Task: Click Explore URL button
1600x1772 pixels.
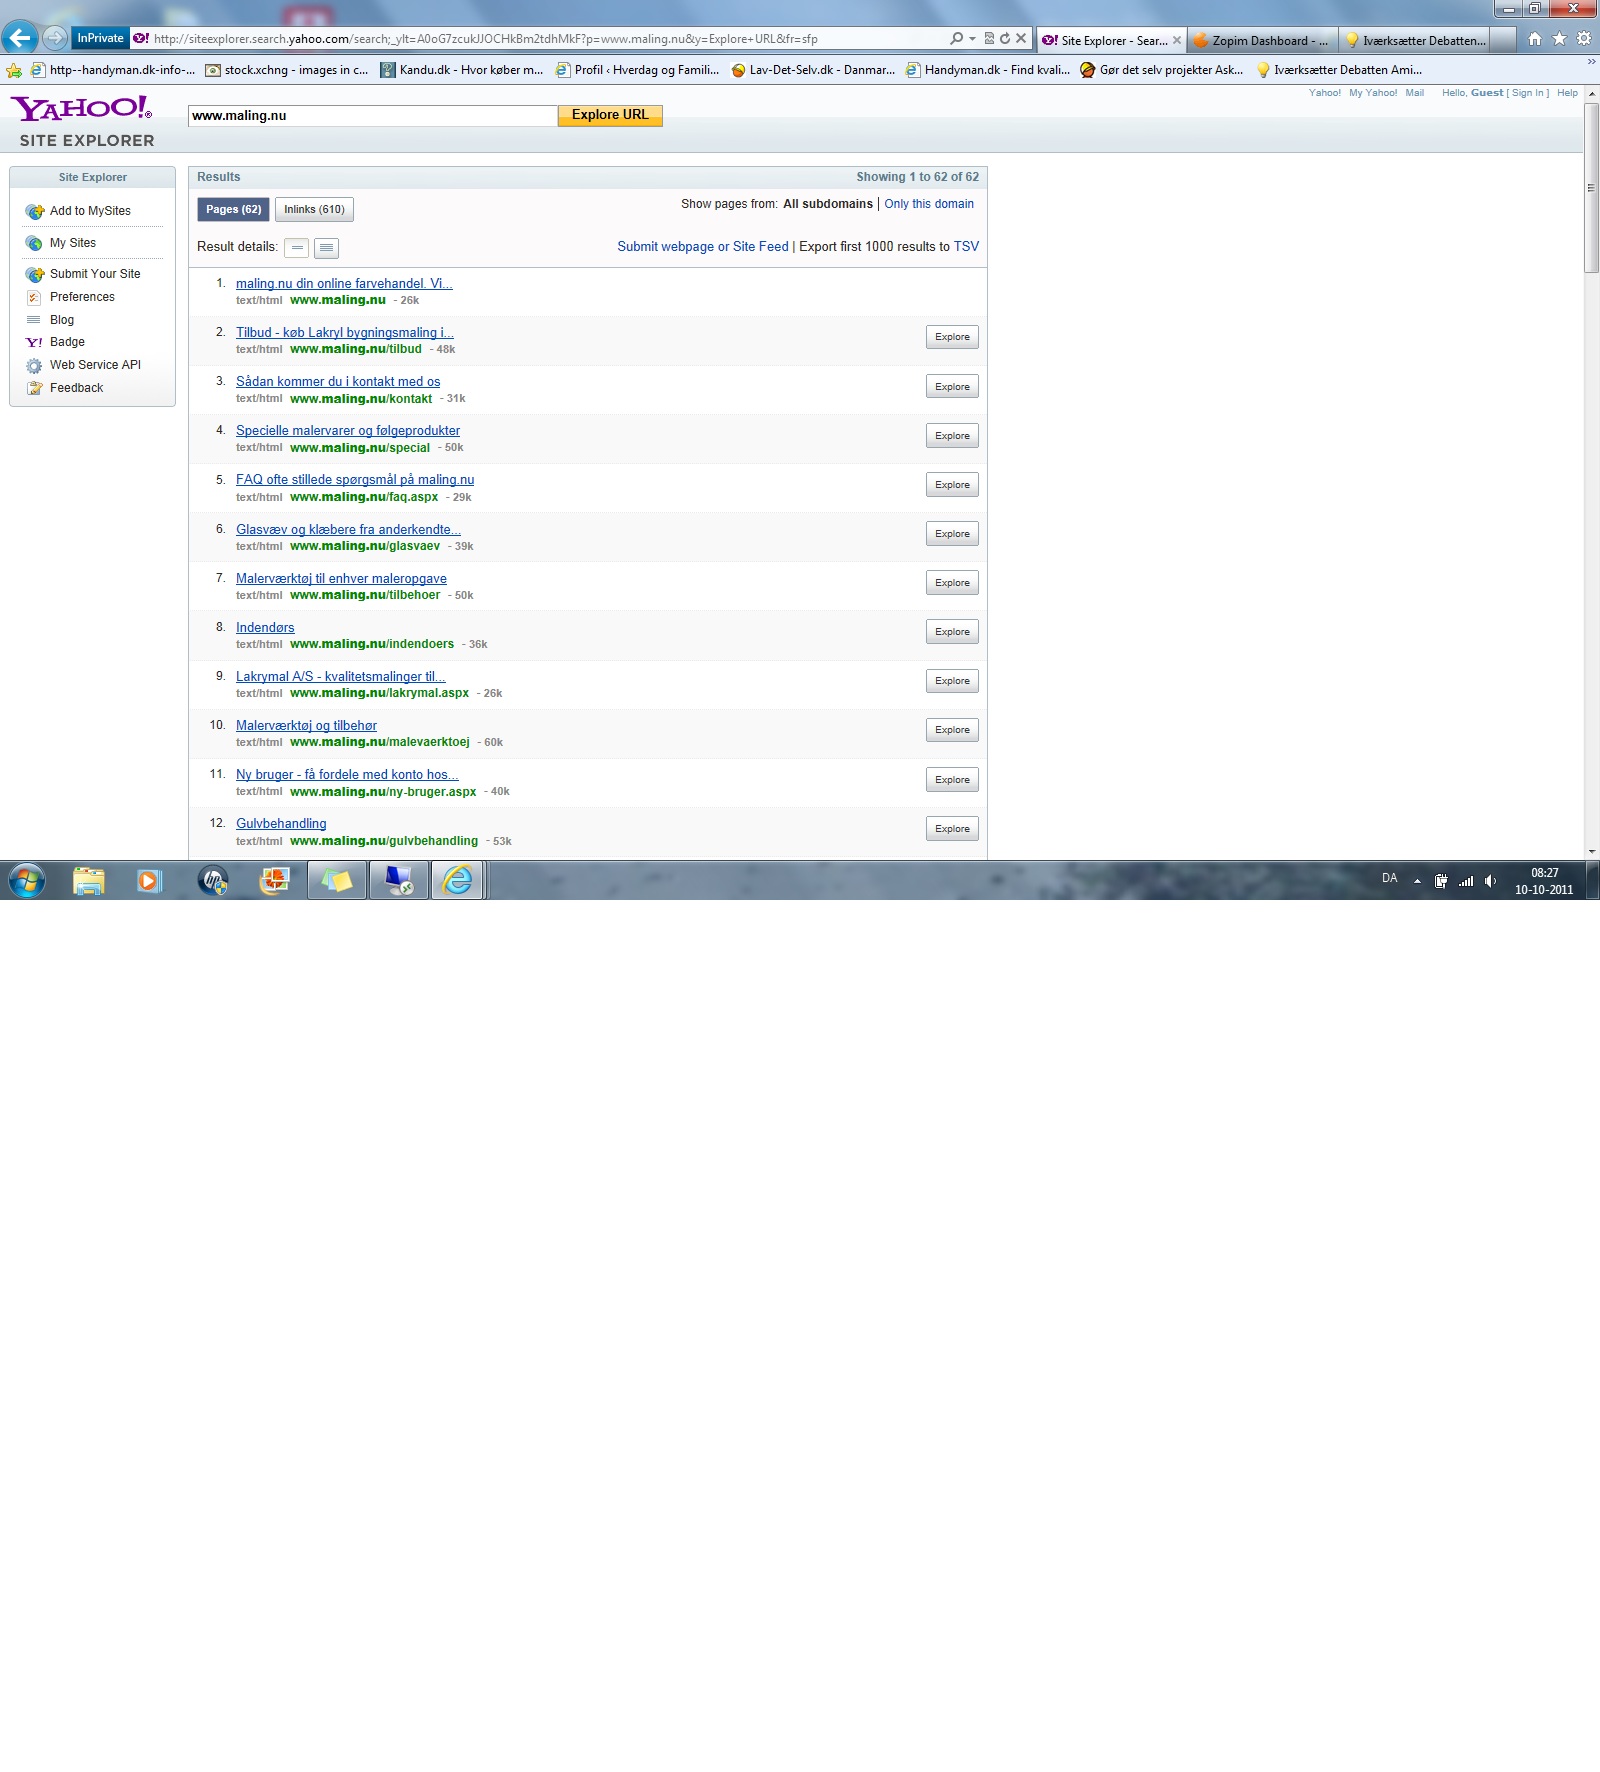Action: (610, 115)
